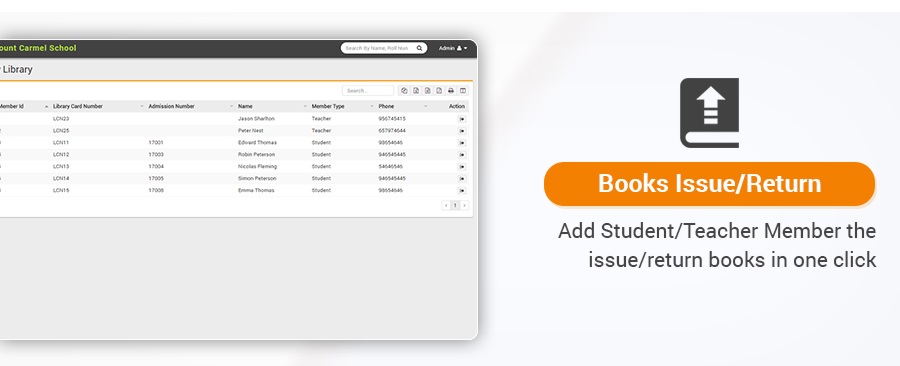Click admission number 17001

pyautogui.click(x=156, y=143)
